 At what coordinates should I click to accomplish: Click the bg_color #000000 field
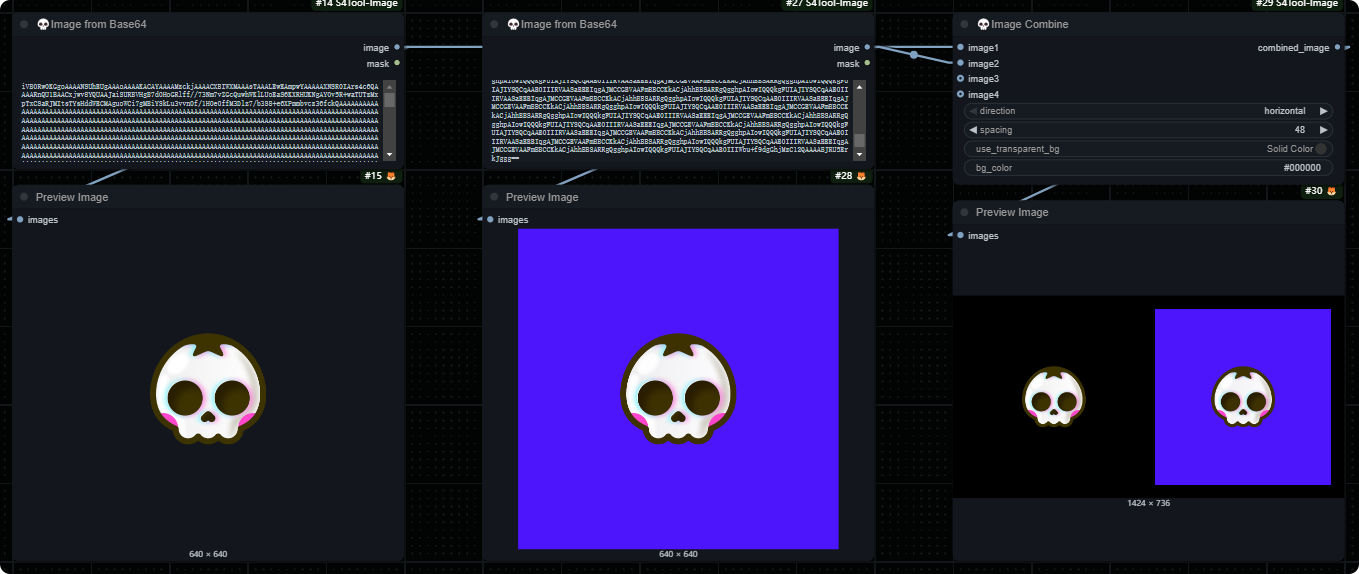[x=1148, y=168]
